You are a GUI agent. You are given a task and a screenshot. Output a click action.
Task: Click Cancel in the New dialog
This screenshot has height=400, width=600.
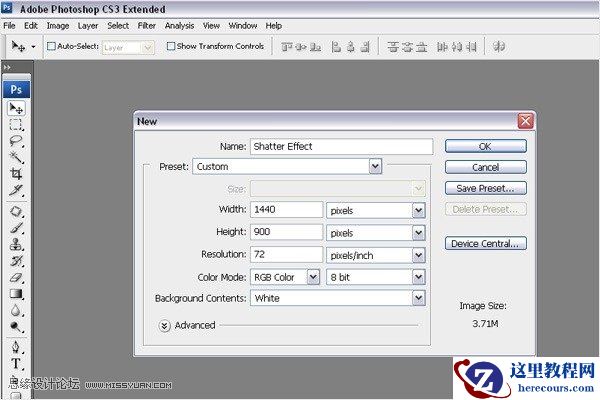(x=486, y=167)
